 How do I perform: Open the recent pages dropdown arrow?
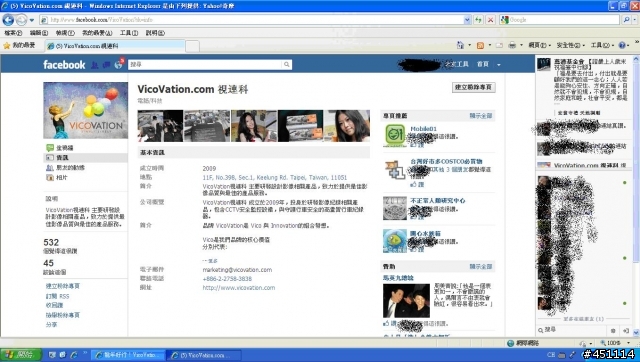pos(32,20)
